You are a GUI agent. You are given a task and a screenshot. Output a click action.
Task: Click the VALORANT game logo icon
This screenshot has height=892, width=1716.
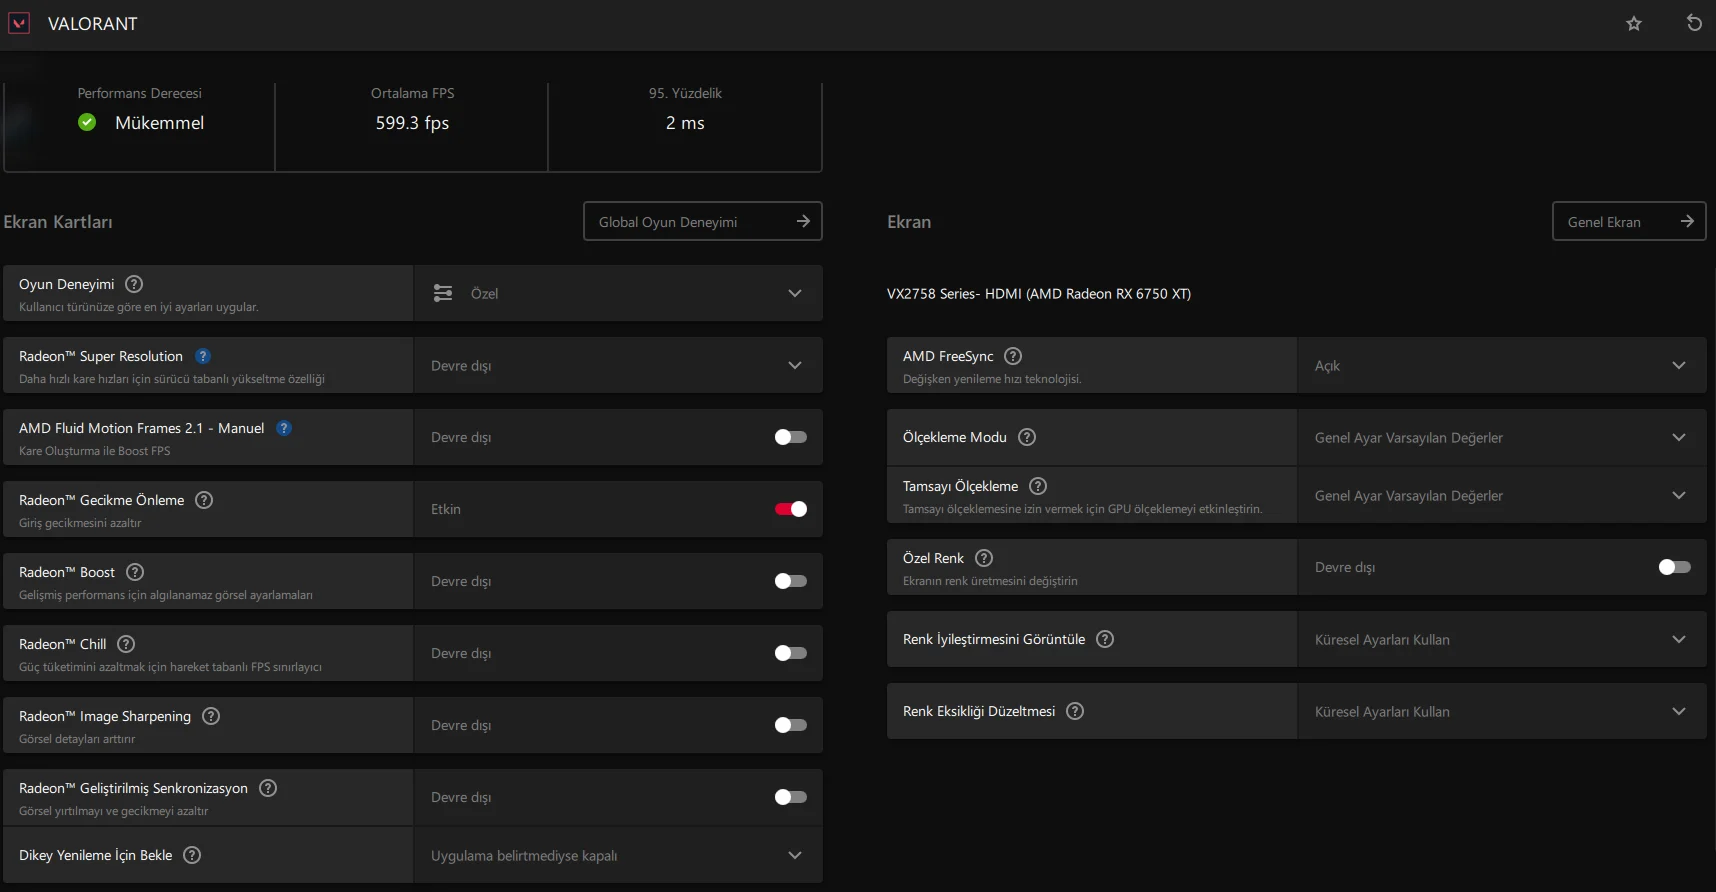pyautogui.click(x=19, y=23)
